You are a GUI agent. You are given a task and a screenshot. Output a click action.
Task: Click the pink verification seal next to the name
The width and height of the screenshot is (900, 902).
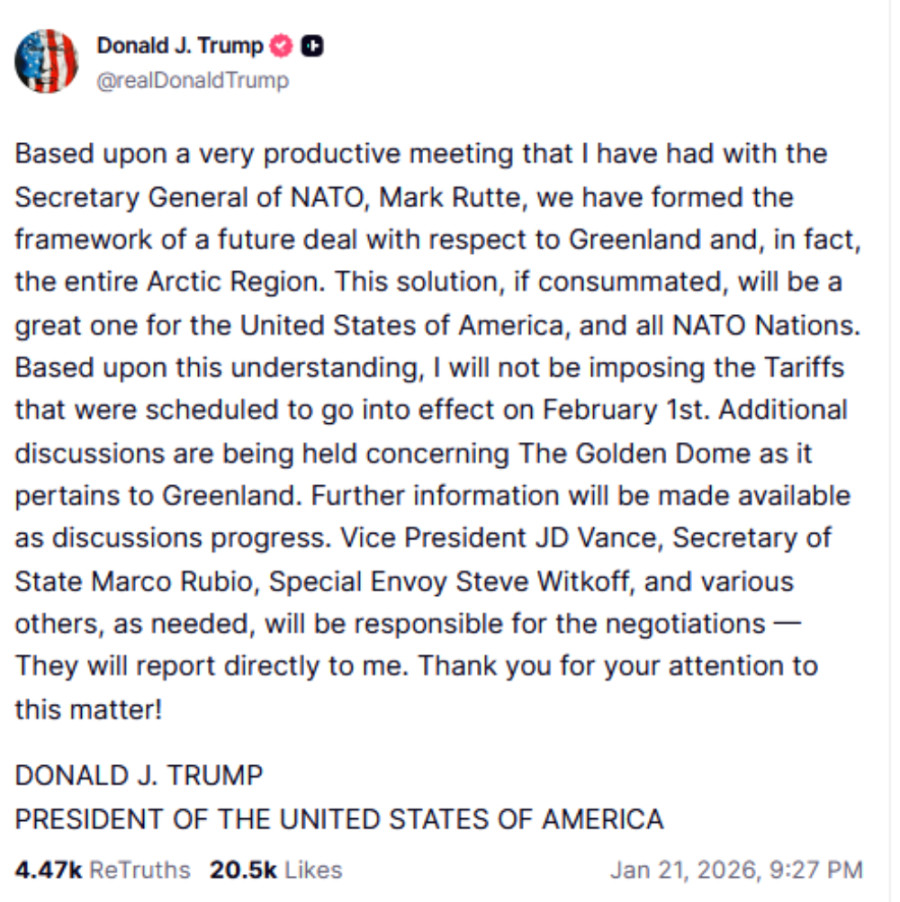pyautogui.click(x=278, y=46)
